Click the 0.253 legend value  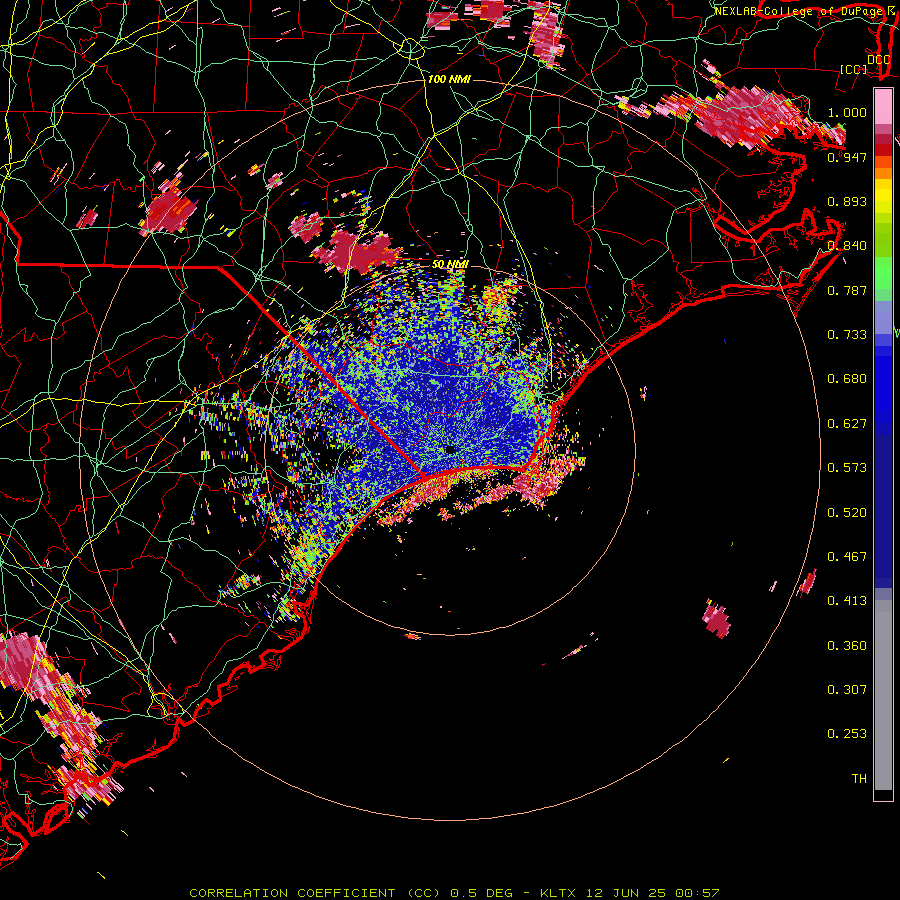(x=847, y=734)
